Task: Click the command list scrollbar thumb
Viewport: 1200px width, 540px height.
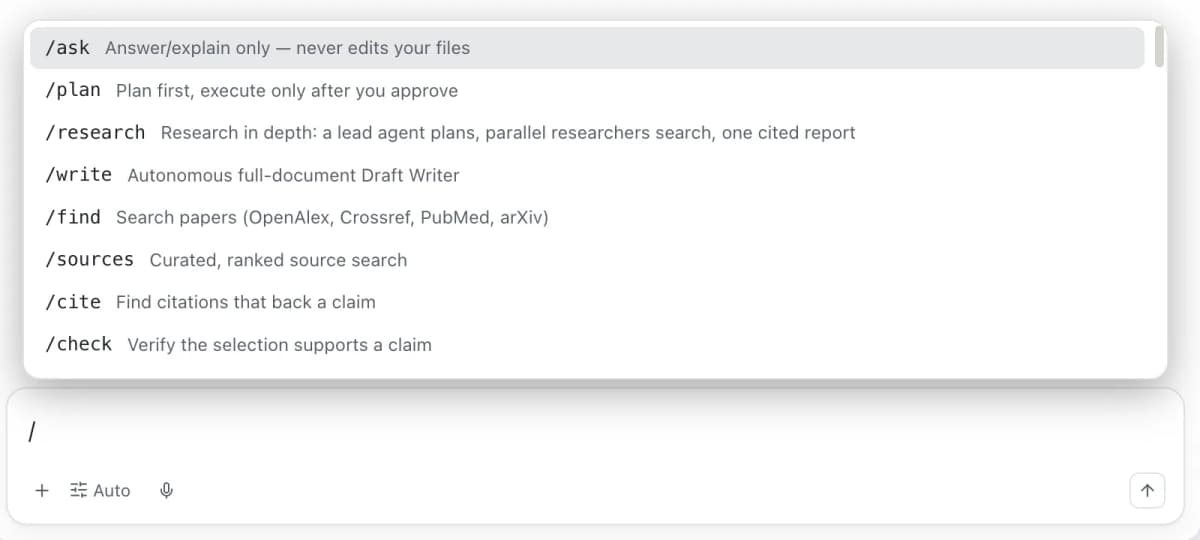Action: 1159,46
